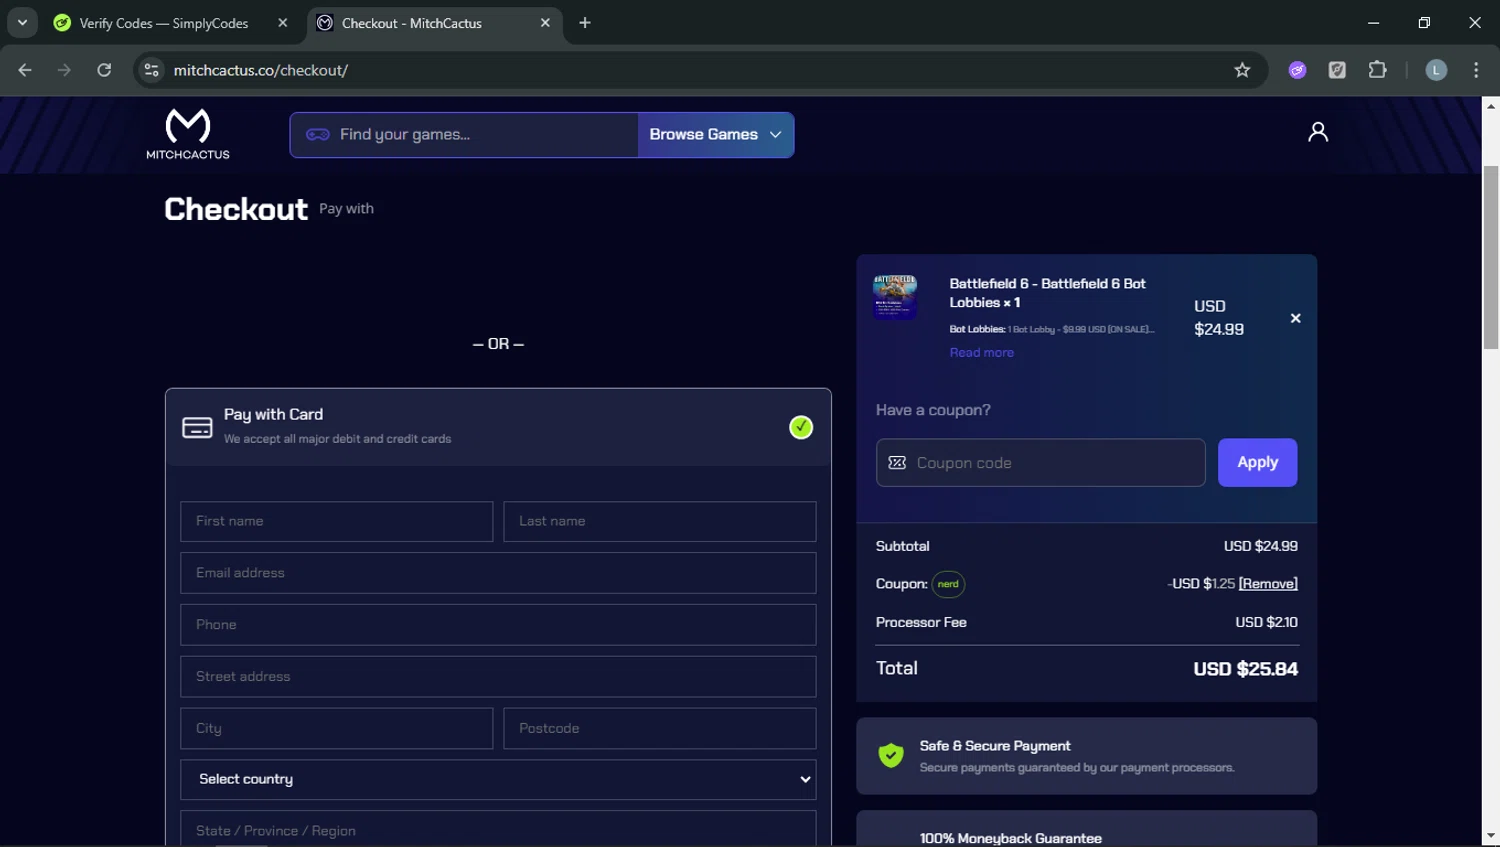Click the Processor Fee USD $2.10 value
The width and height of the screenshot is (1500, 847).
click(1266, 622)
